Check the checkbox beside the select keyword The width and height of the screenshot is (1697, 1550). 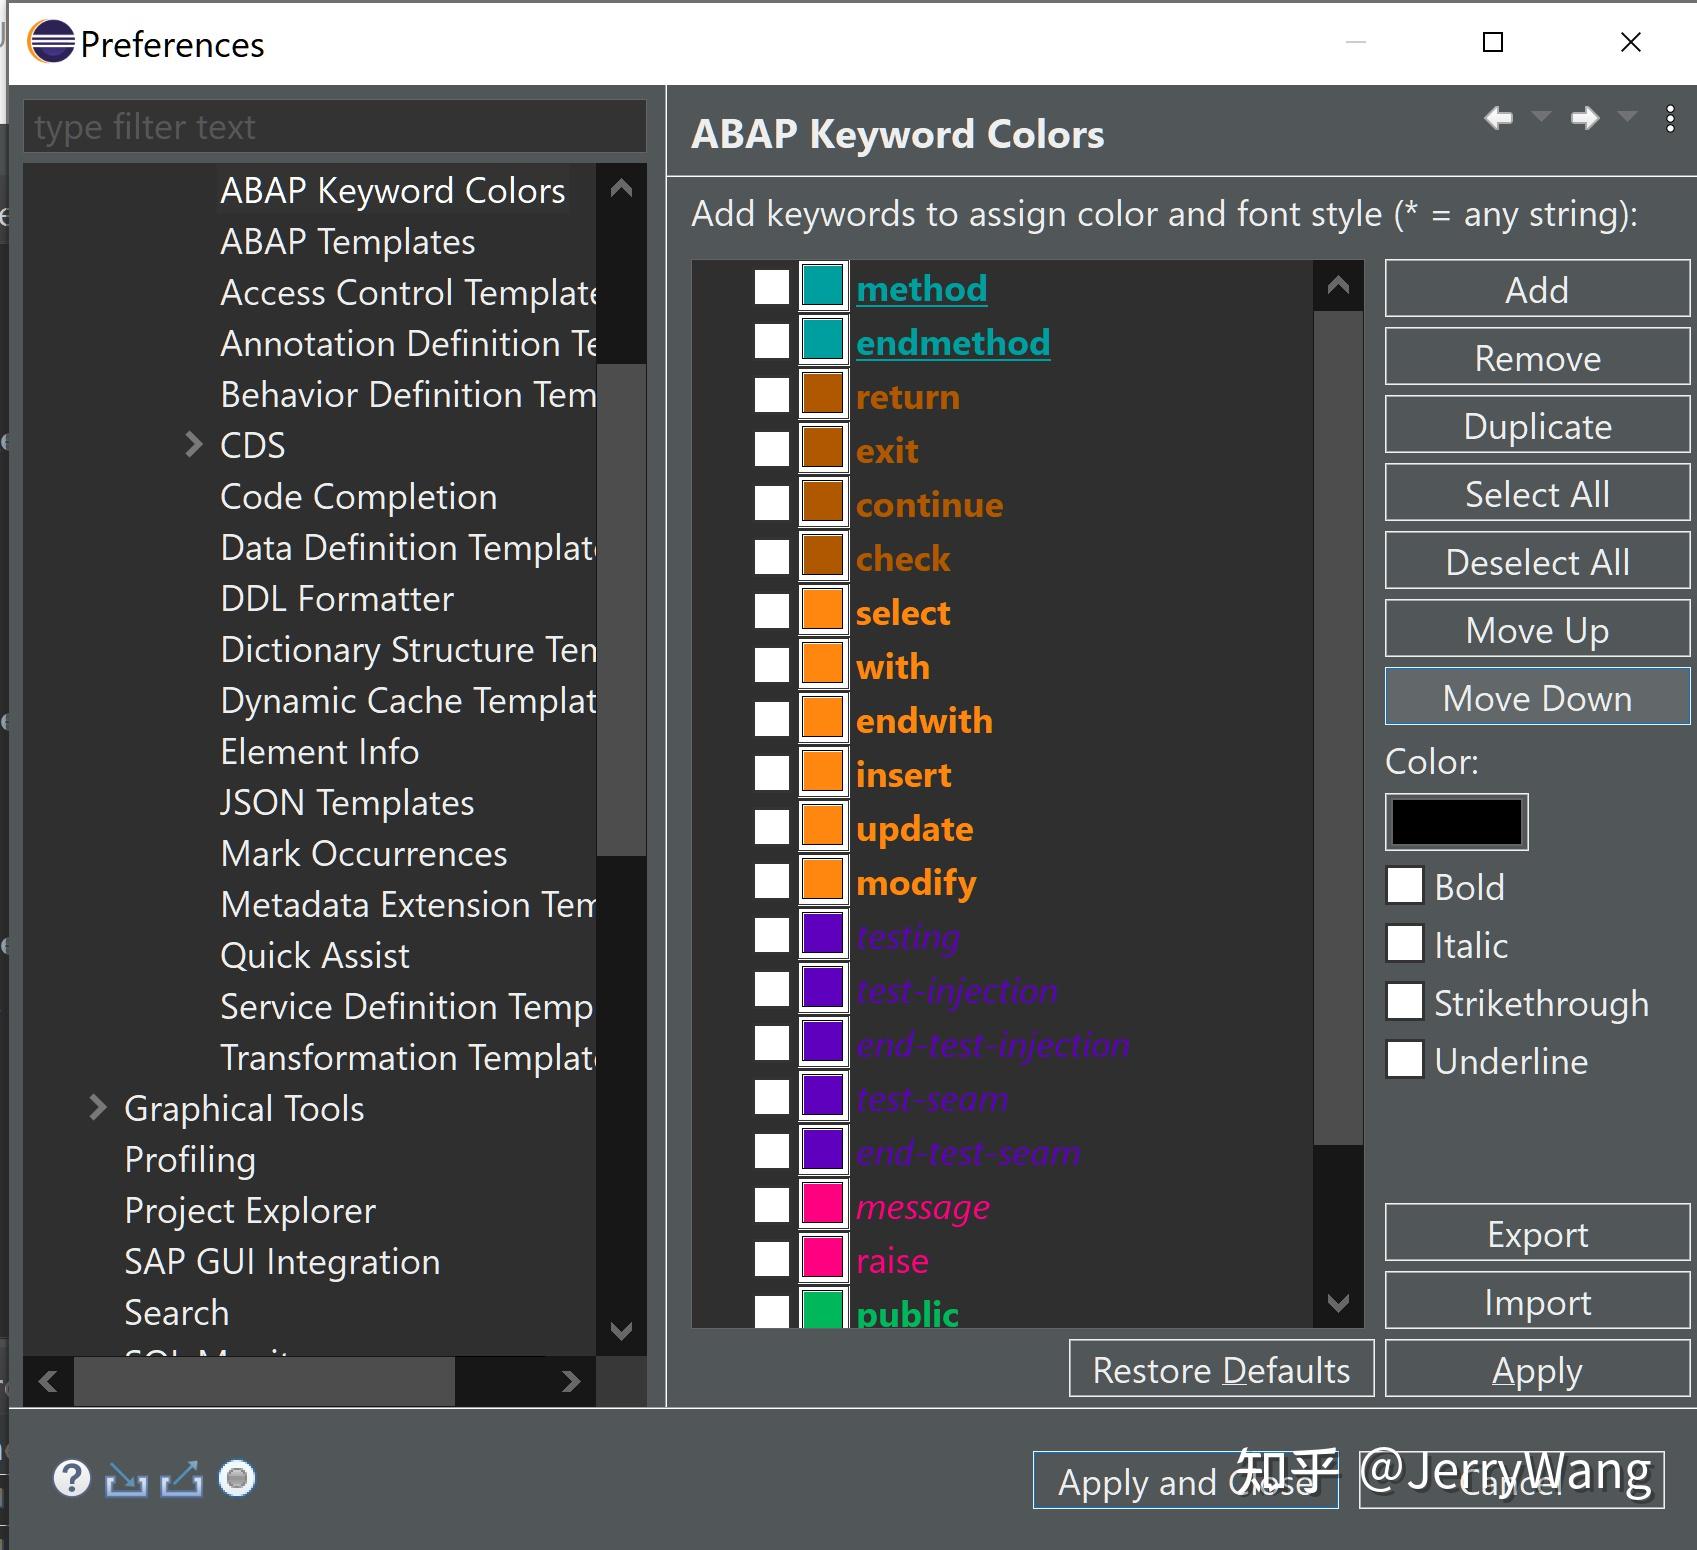pyautogui.click(x=771, y=611)
